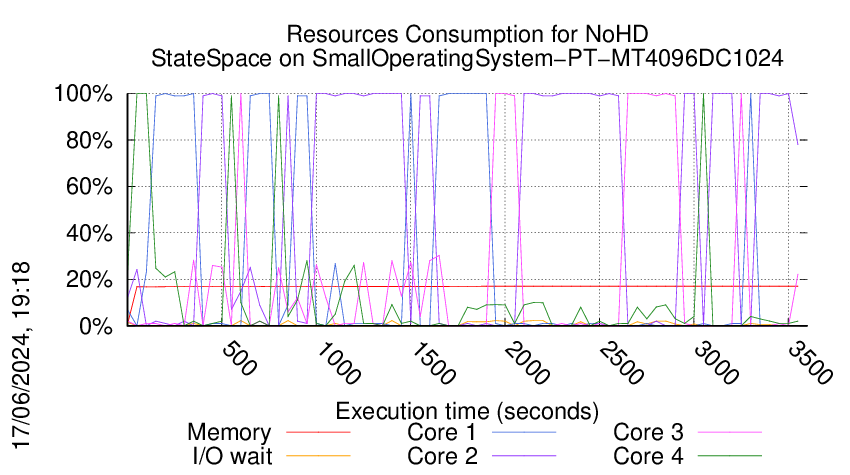Click the 100% y-axis label
This screenshot has width=850, height=475.
coord(83,94)
